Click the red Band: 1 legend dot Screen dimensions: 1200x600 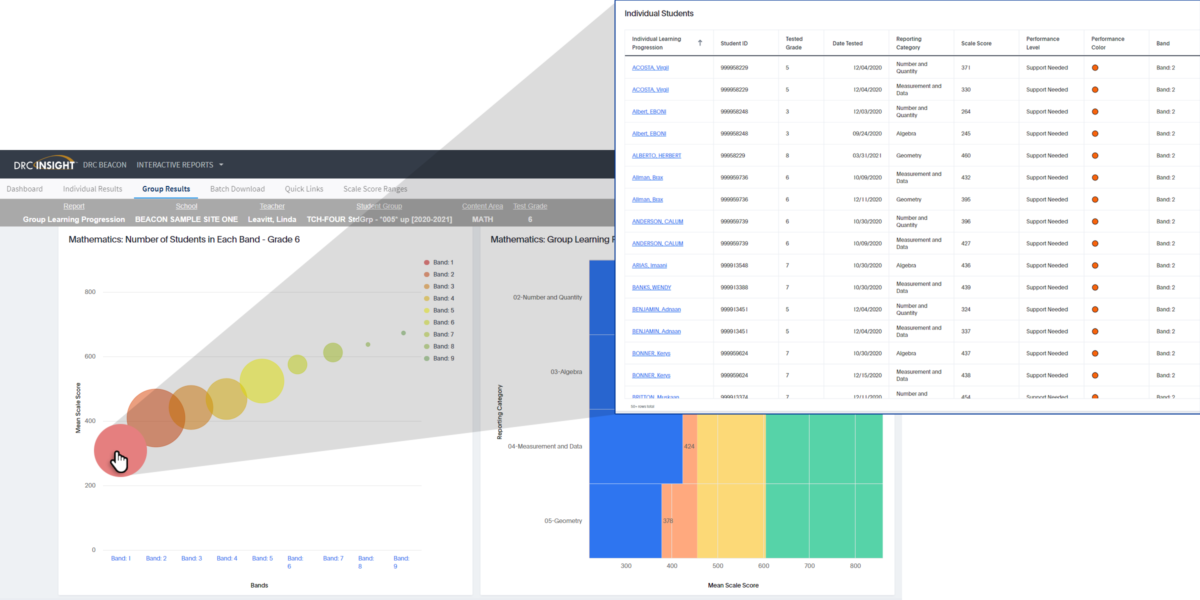(x=427, y=262)
